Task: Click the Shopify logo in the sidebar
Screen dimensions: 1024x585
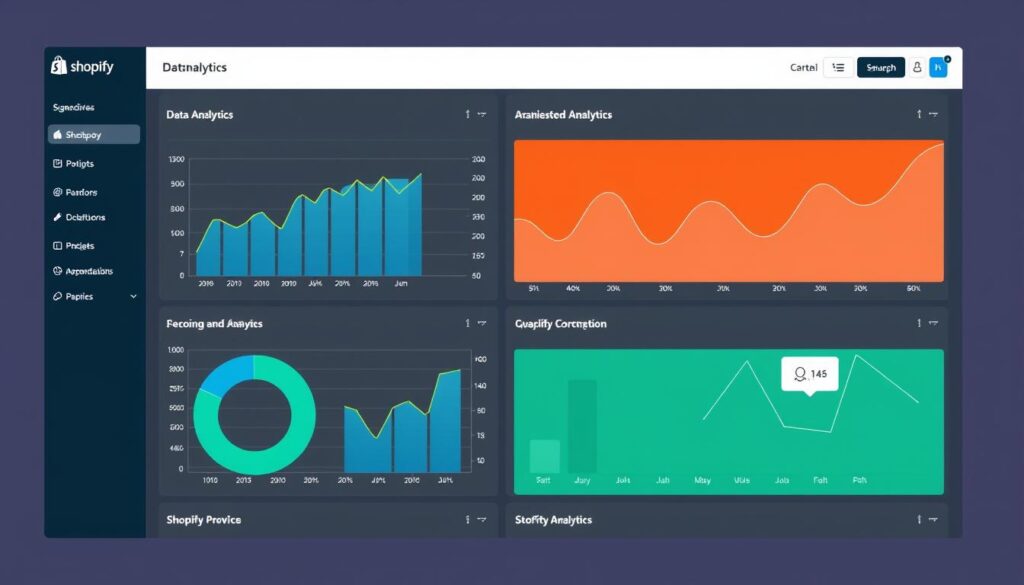Action: pyautogui.click(x=83, y=66)
